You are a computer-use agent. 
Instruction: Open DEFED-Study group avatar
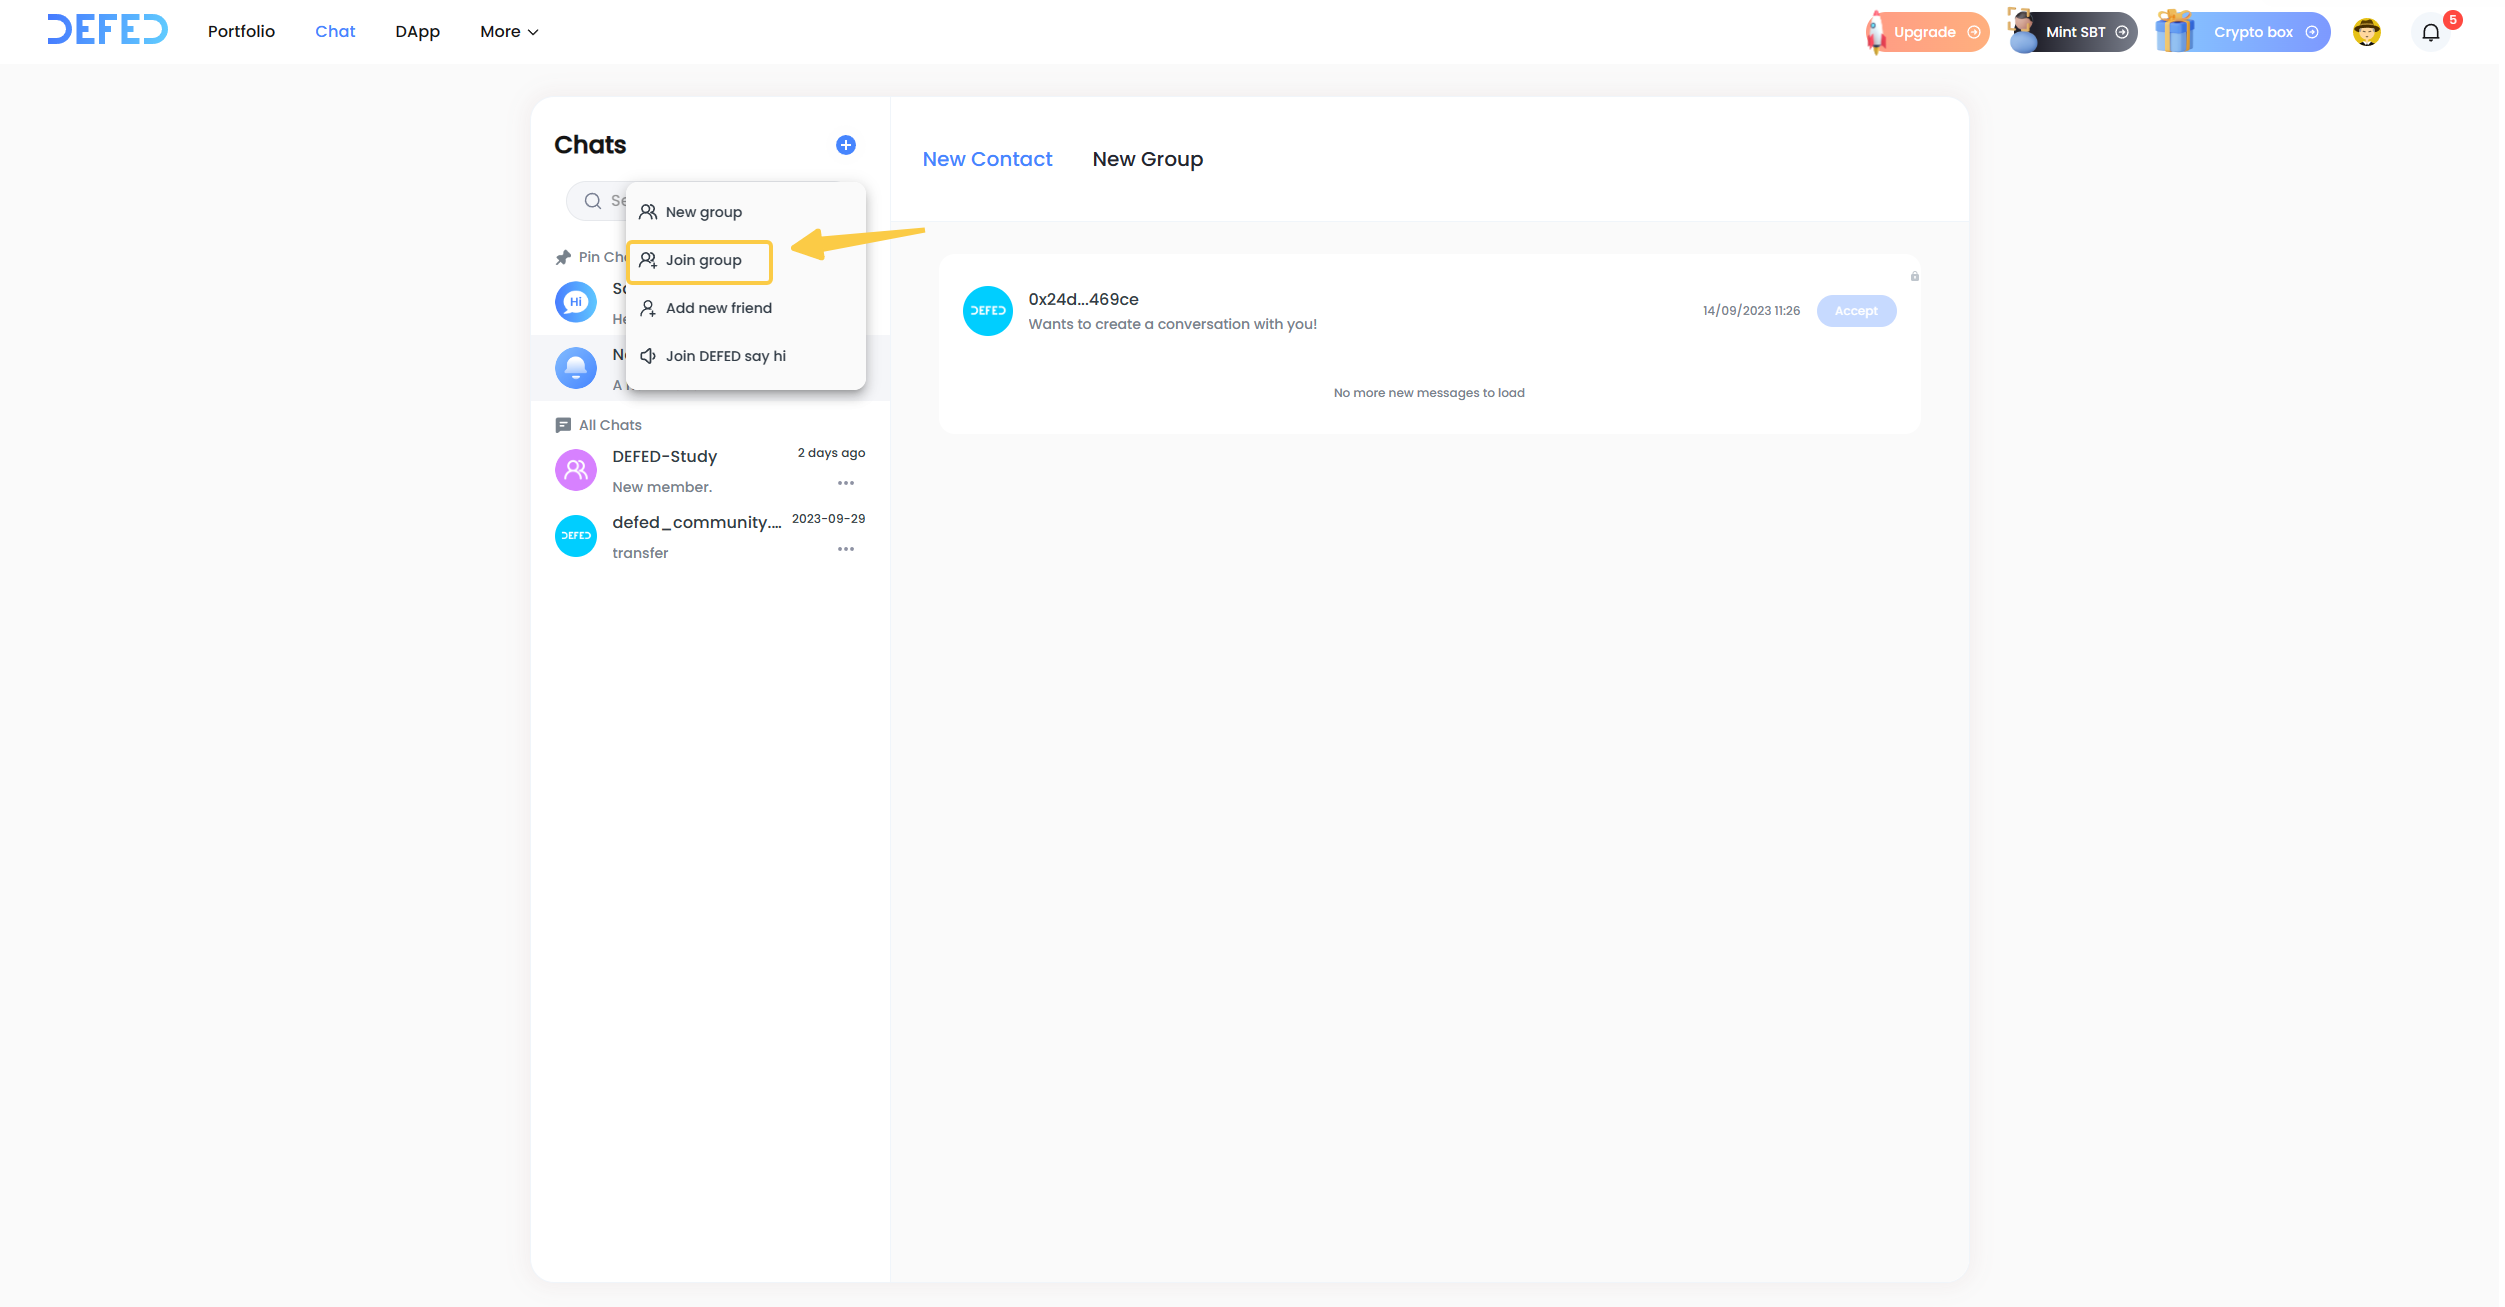tap(575, 470)
